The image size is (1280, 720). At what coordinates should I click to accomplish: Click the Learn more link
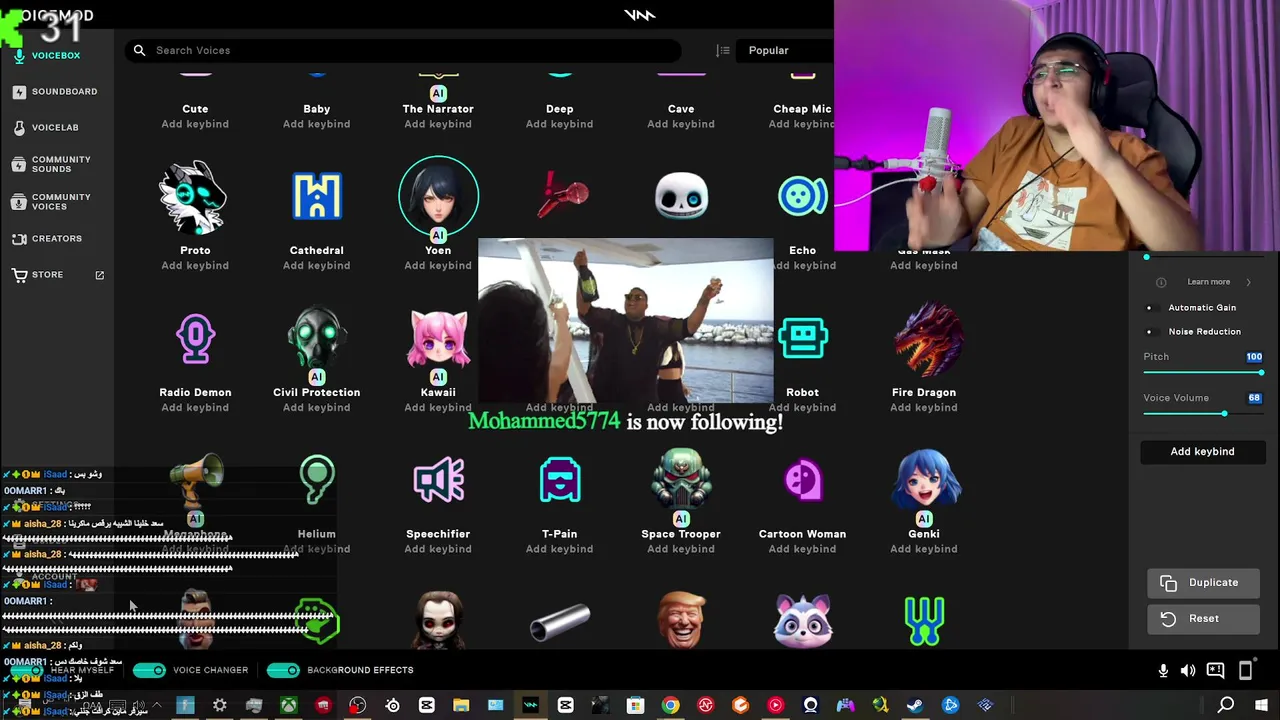click(1208, 282)
